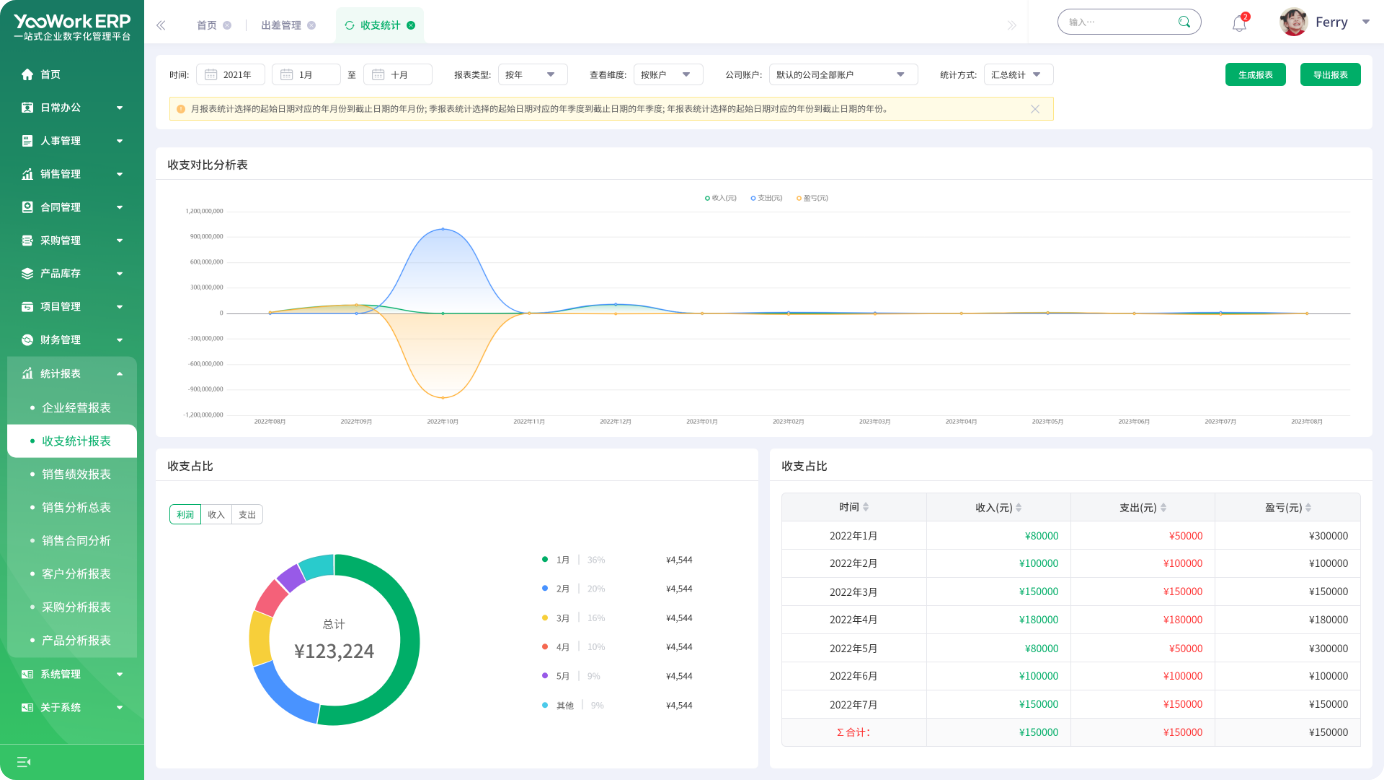
Task: Collapse sidebar with double-chevron icon
Action: [x=161, y=25]
